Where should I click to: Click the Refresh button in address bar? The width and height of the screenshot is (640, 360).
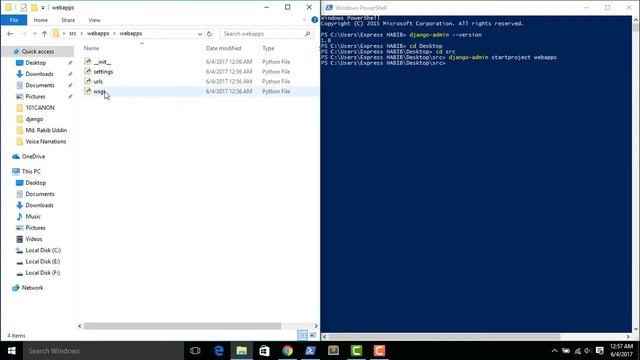click(209, 34)
